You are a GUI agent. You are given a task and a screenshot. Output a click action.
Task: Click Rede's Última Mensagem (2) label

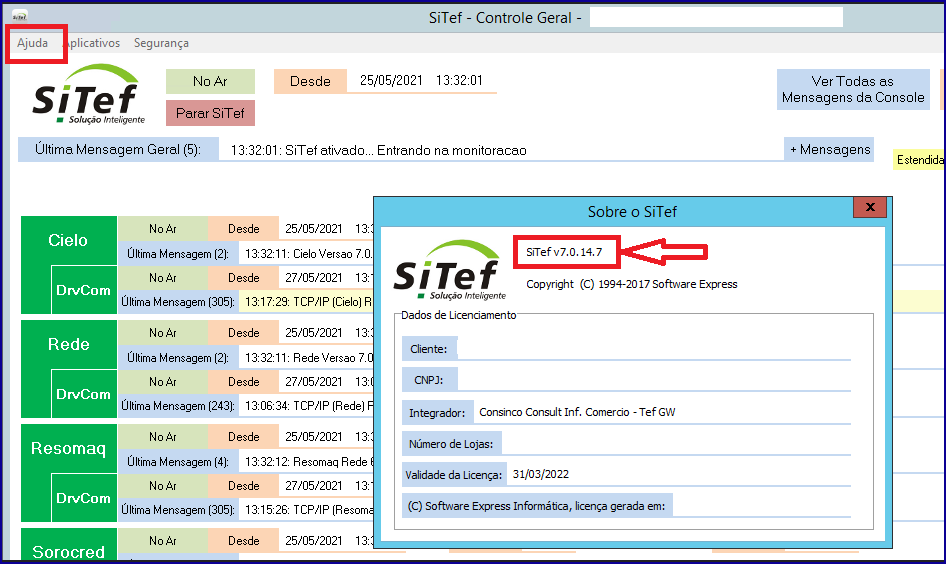[x=177, y=358]
